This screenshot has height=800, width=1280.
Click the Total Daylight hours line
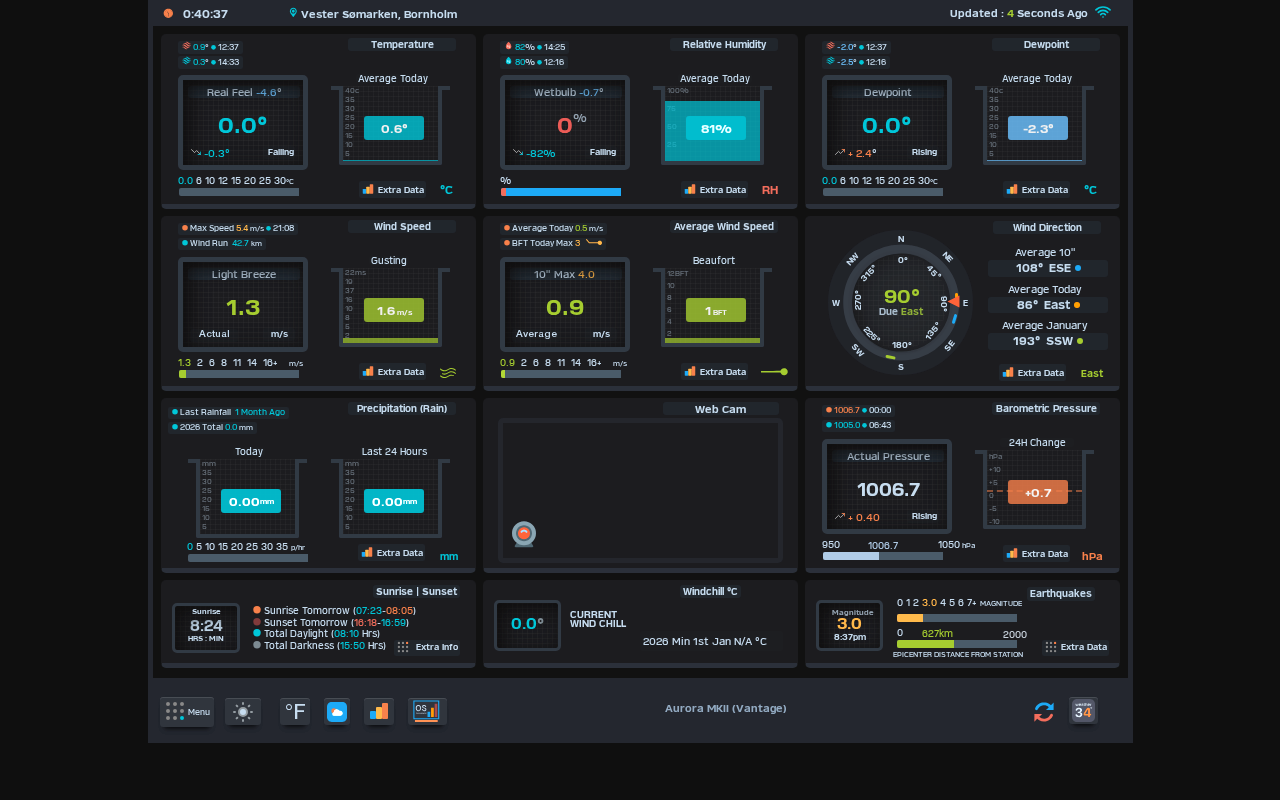point(317,634)
